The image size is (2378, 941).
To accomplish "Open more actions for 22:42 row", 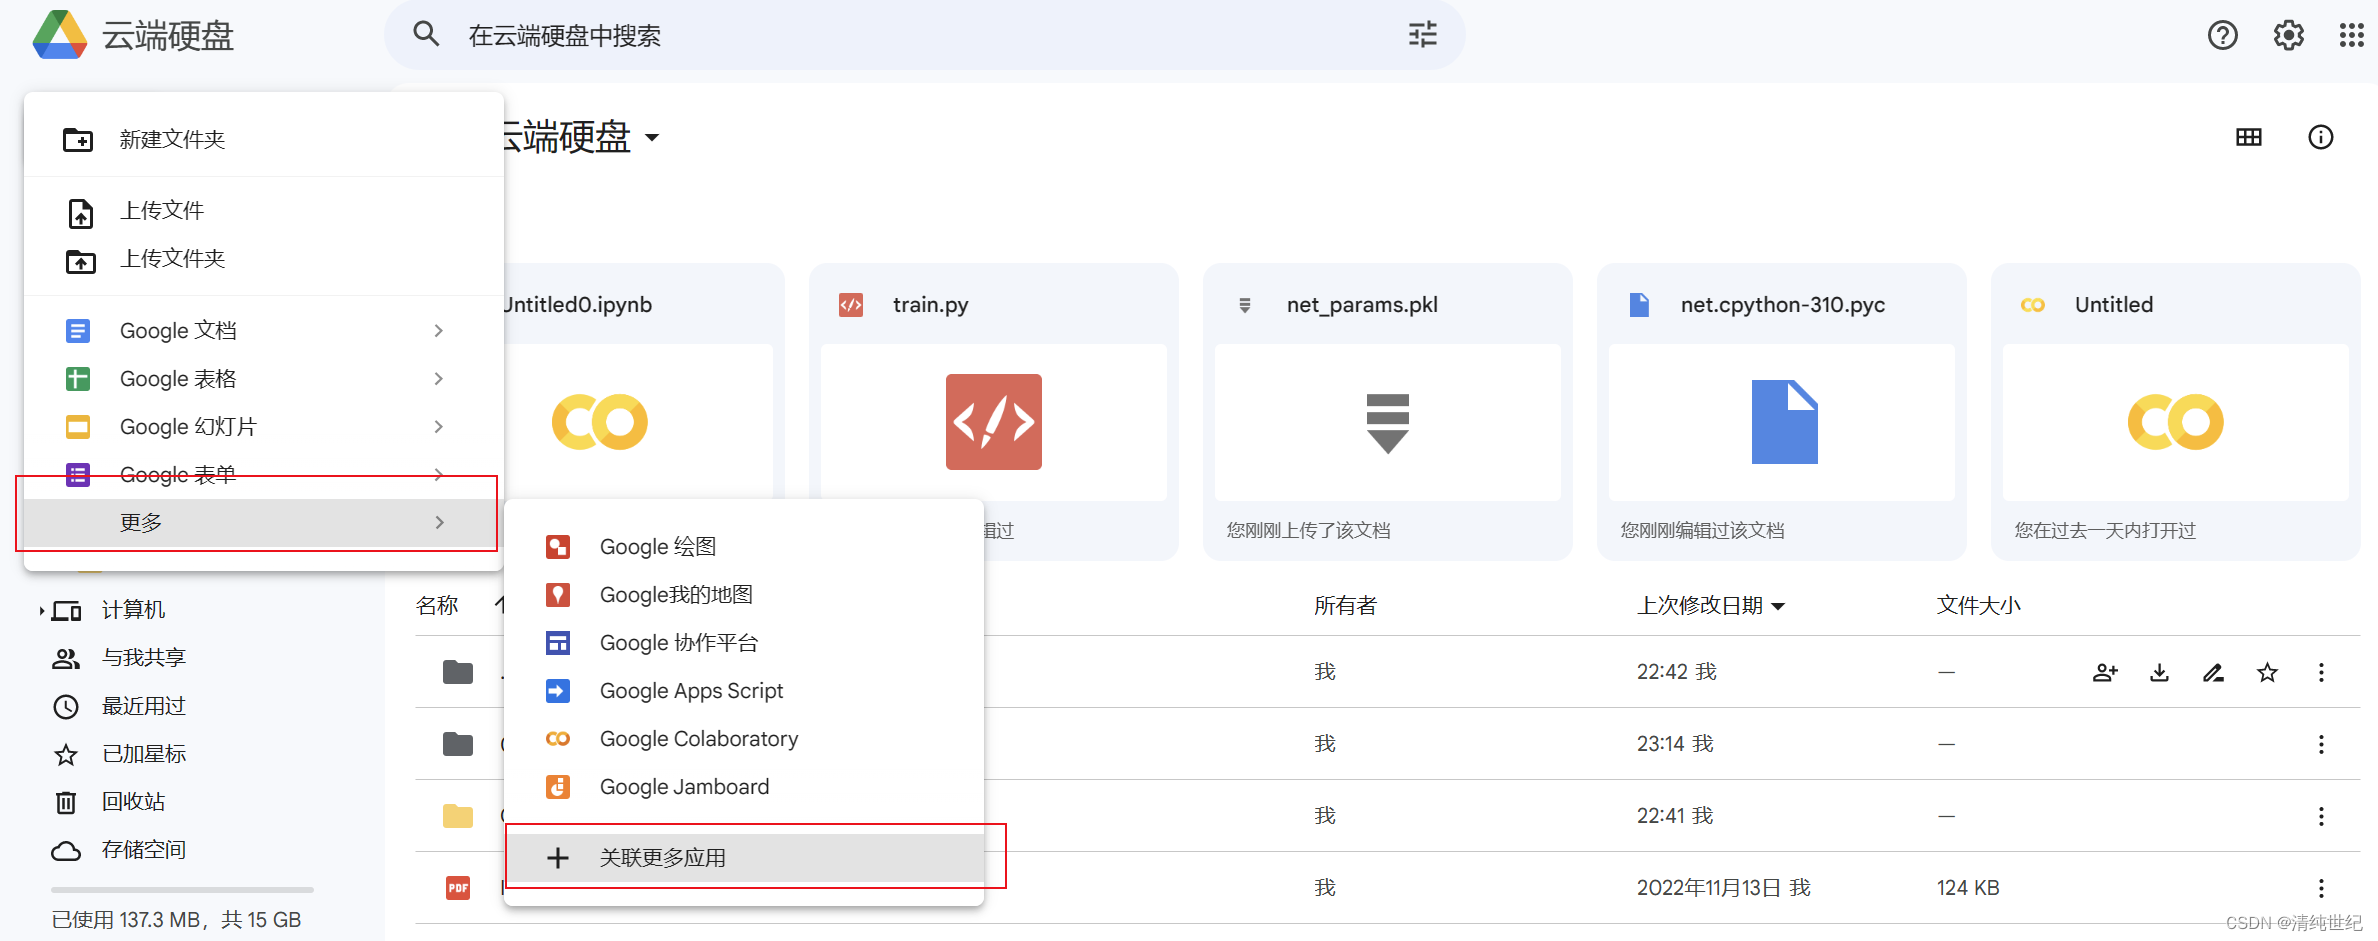I will (2321, 672).
